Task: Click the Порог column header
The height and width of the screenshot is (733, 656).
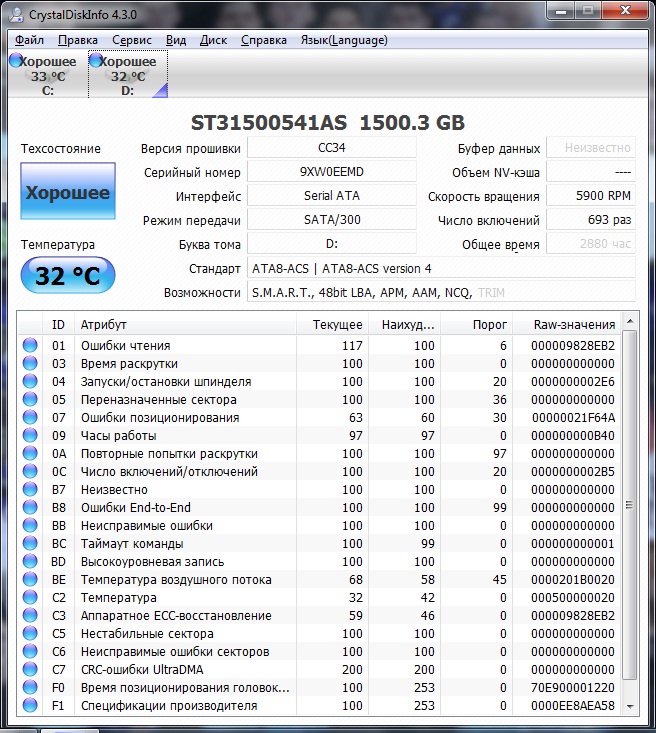Action: [x=476, y=324]
